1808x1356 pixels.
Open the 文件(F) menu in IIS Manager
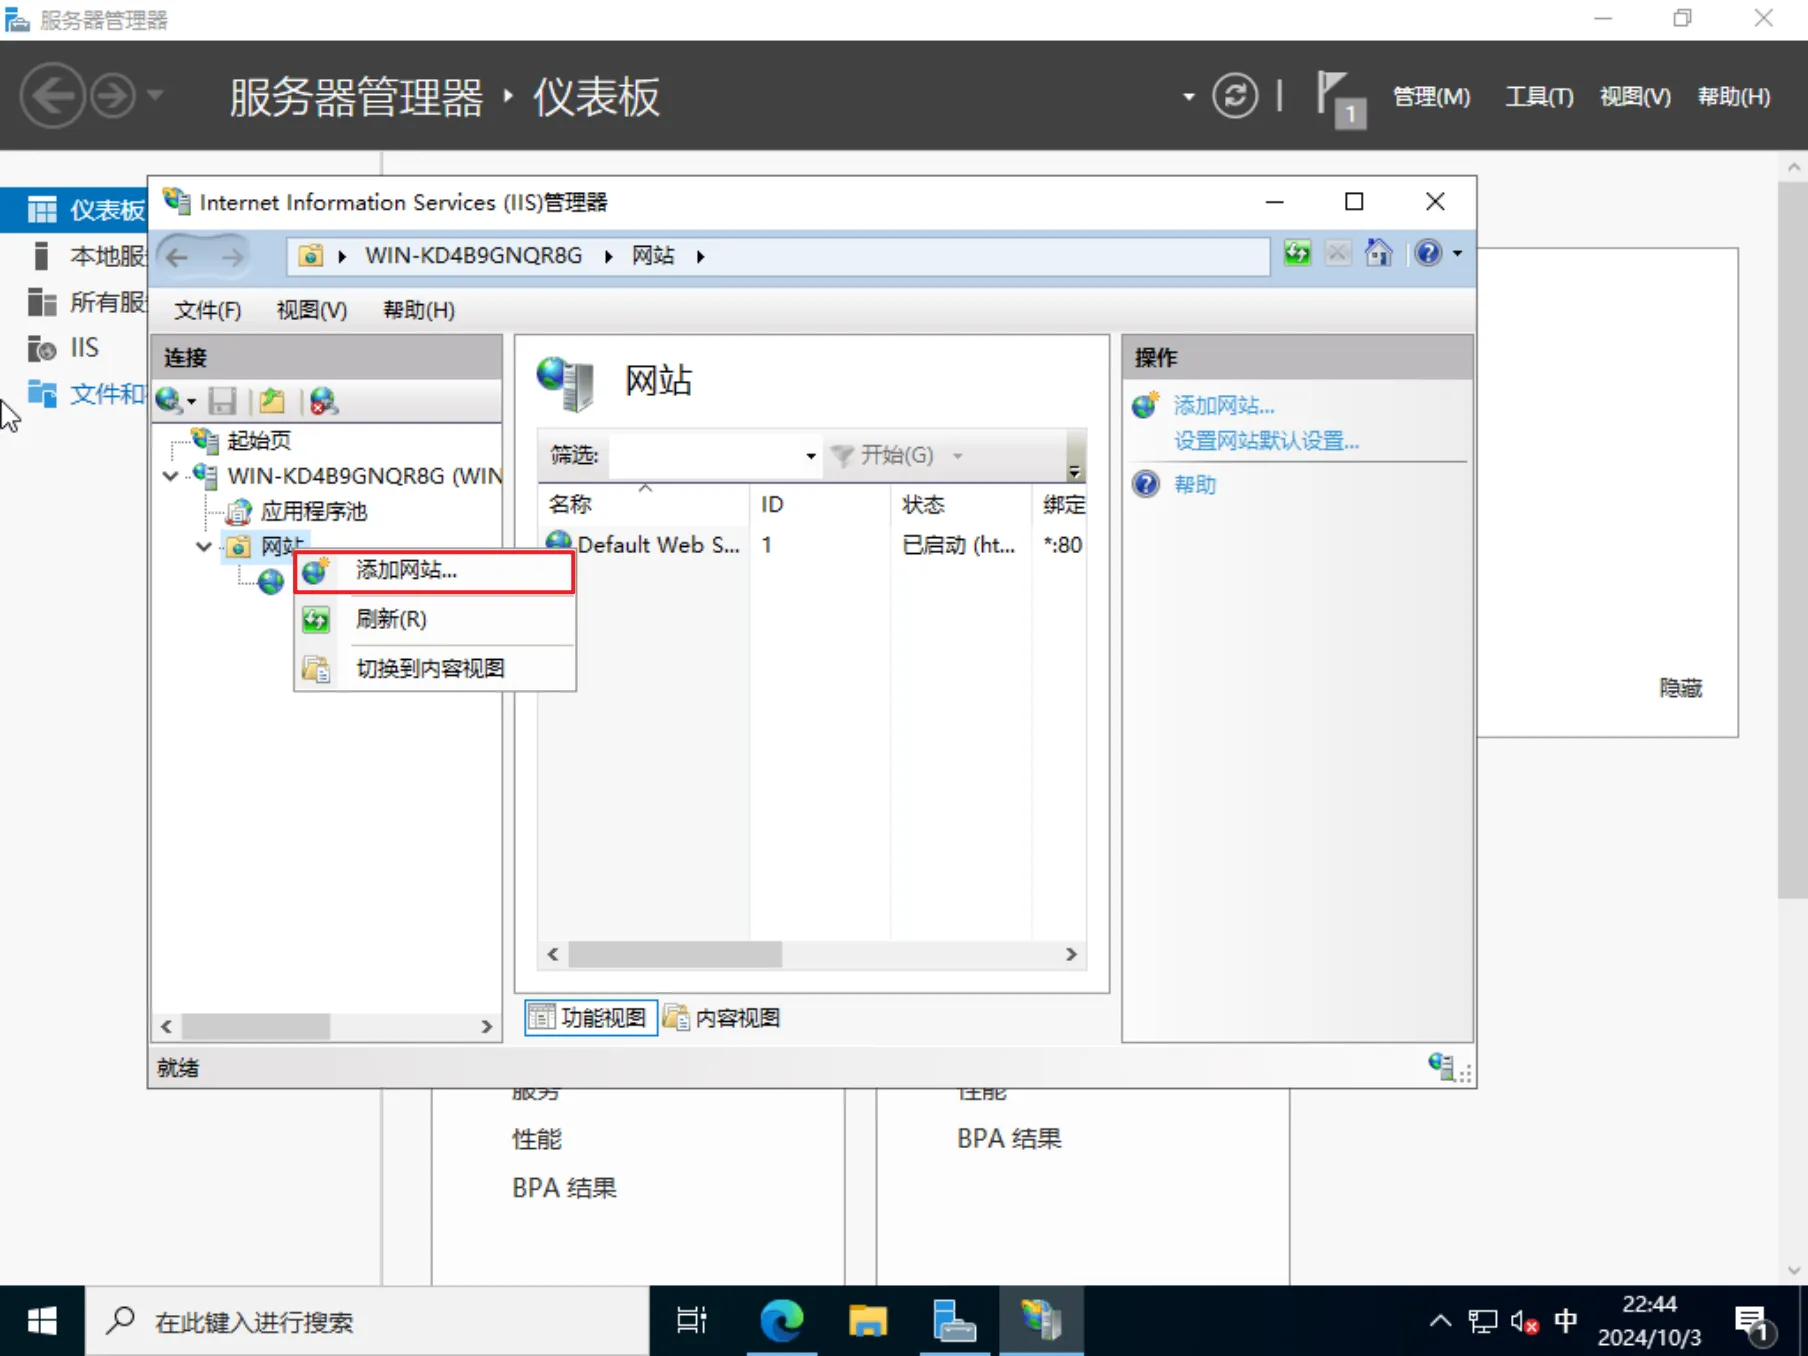point(208,310)
